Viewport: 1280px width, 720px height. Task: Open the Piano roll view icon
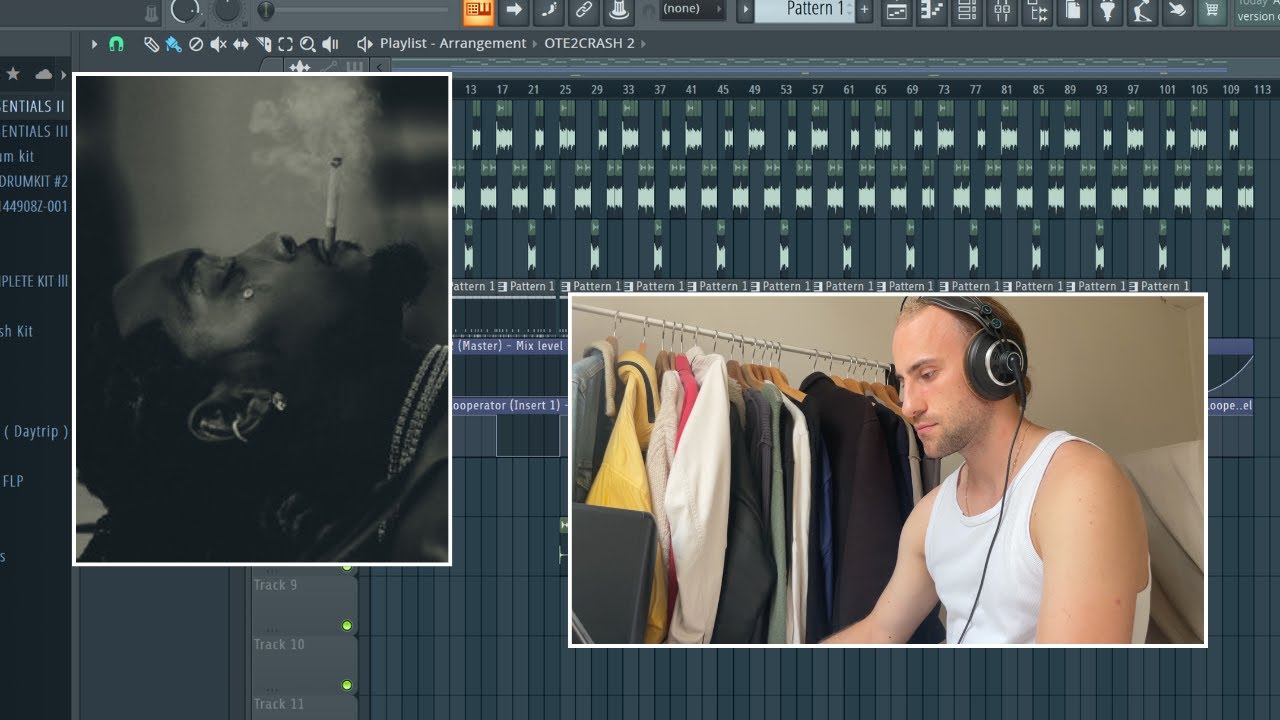932,11
